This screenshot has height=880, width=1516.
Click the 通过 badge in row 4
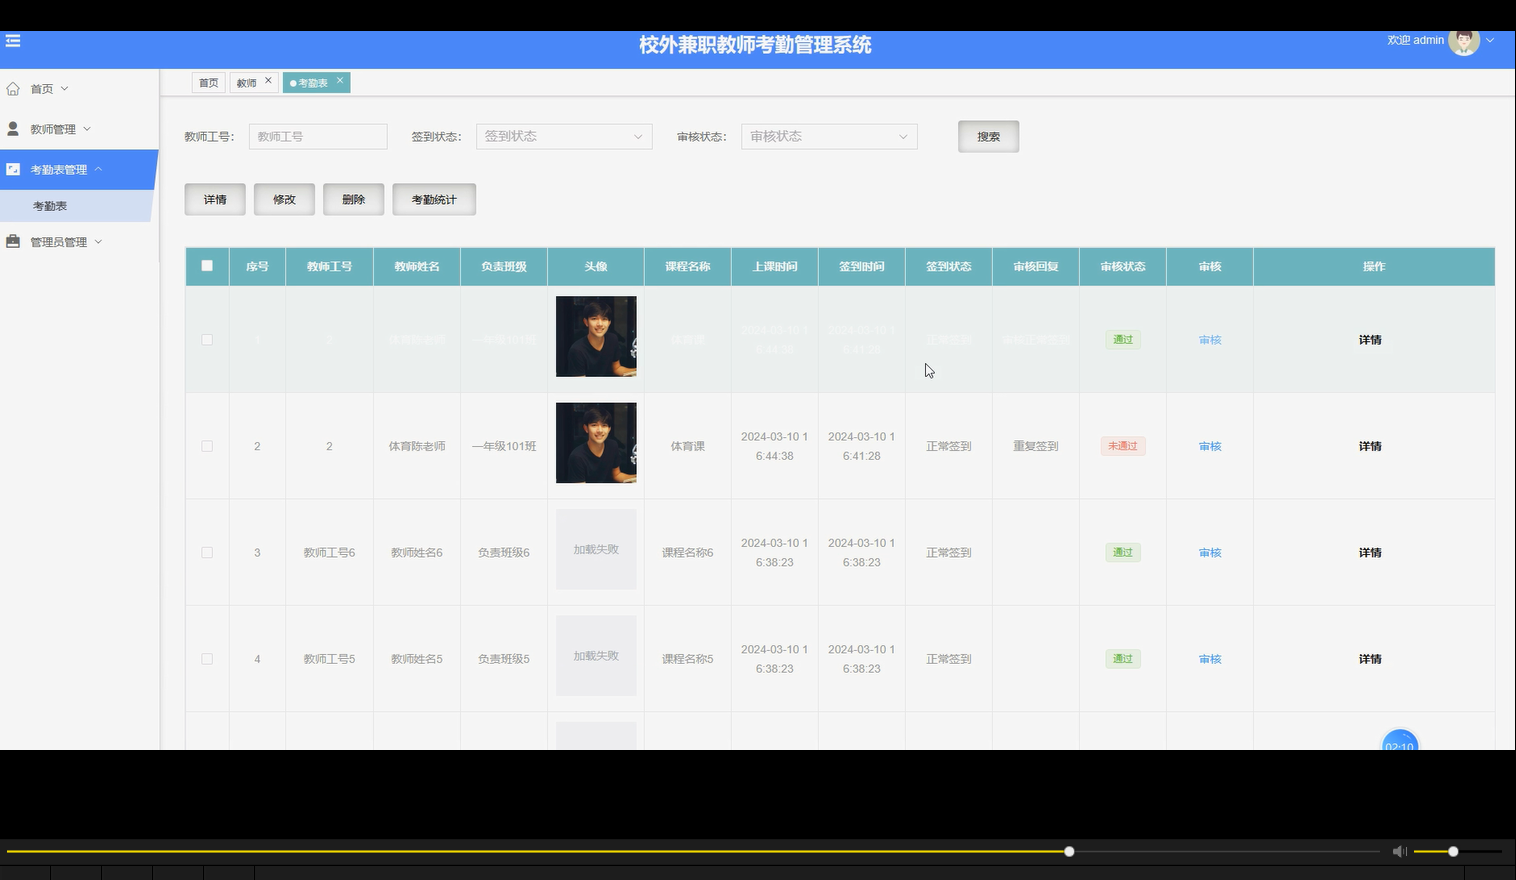pyautogui.click(x=1123, y=659)
